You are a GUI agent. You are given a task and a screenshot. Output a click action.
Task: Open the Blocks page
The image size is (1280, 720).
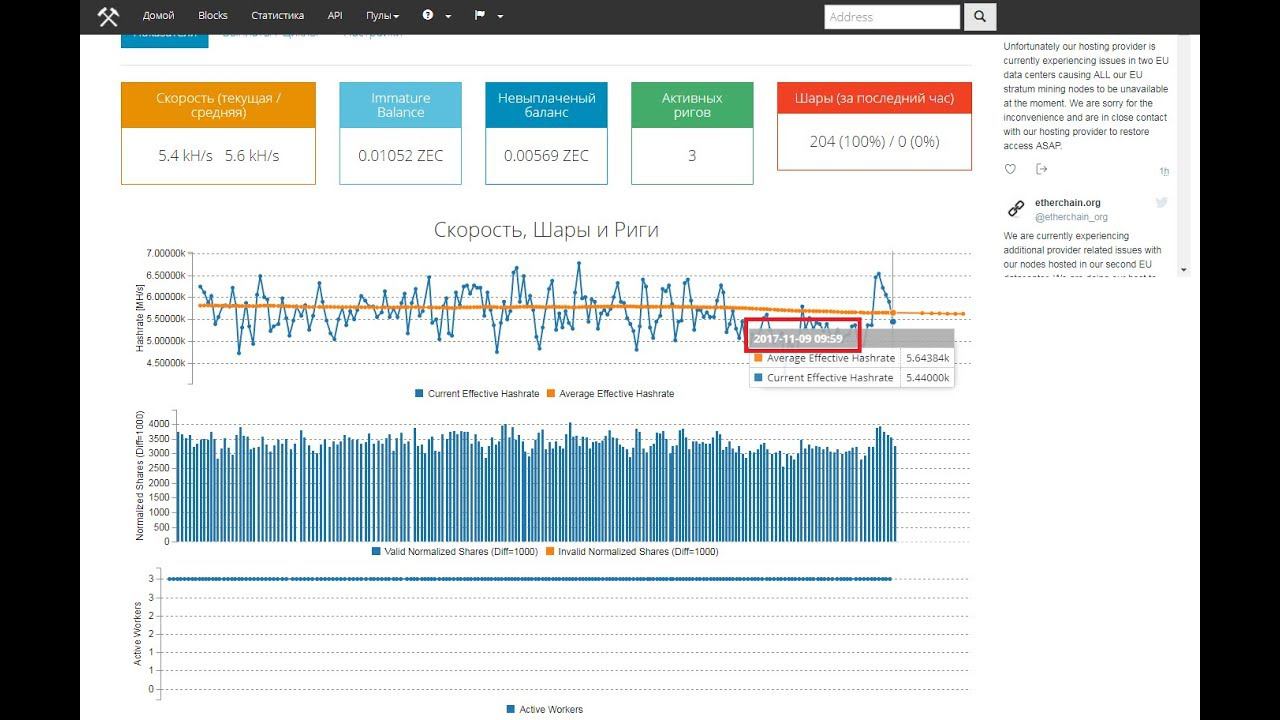click(x=213, y=16)
